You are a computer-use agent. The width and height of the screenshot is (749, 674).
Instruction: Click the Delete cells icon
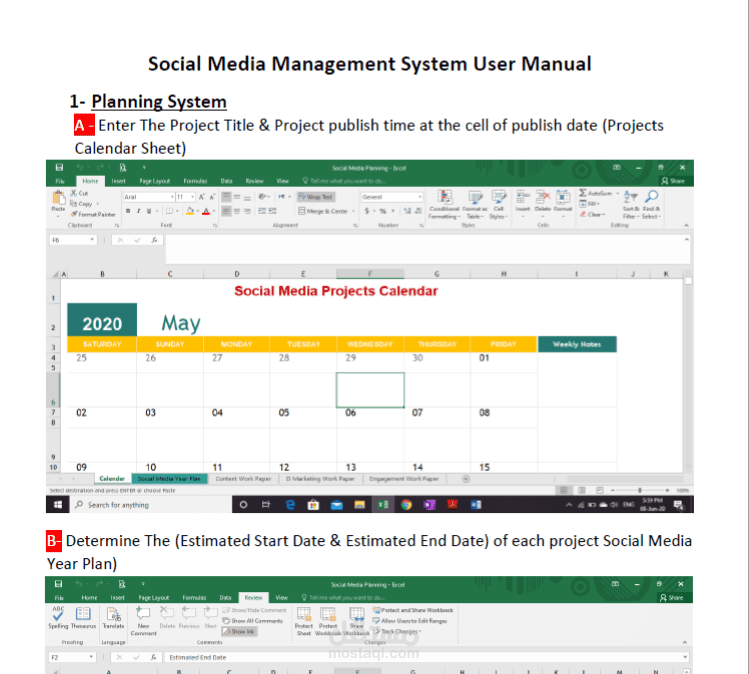pos(543,197)
